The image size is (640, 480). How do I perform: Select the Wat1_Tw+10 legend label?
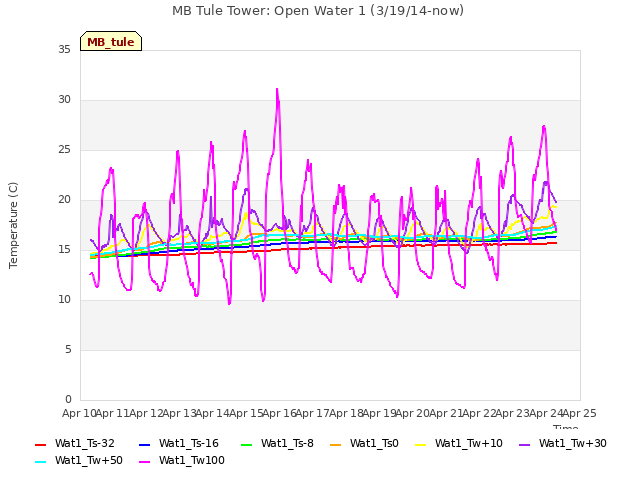tap(469, 443)
